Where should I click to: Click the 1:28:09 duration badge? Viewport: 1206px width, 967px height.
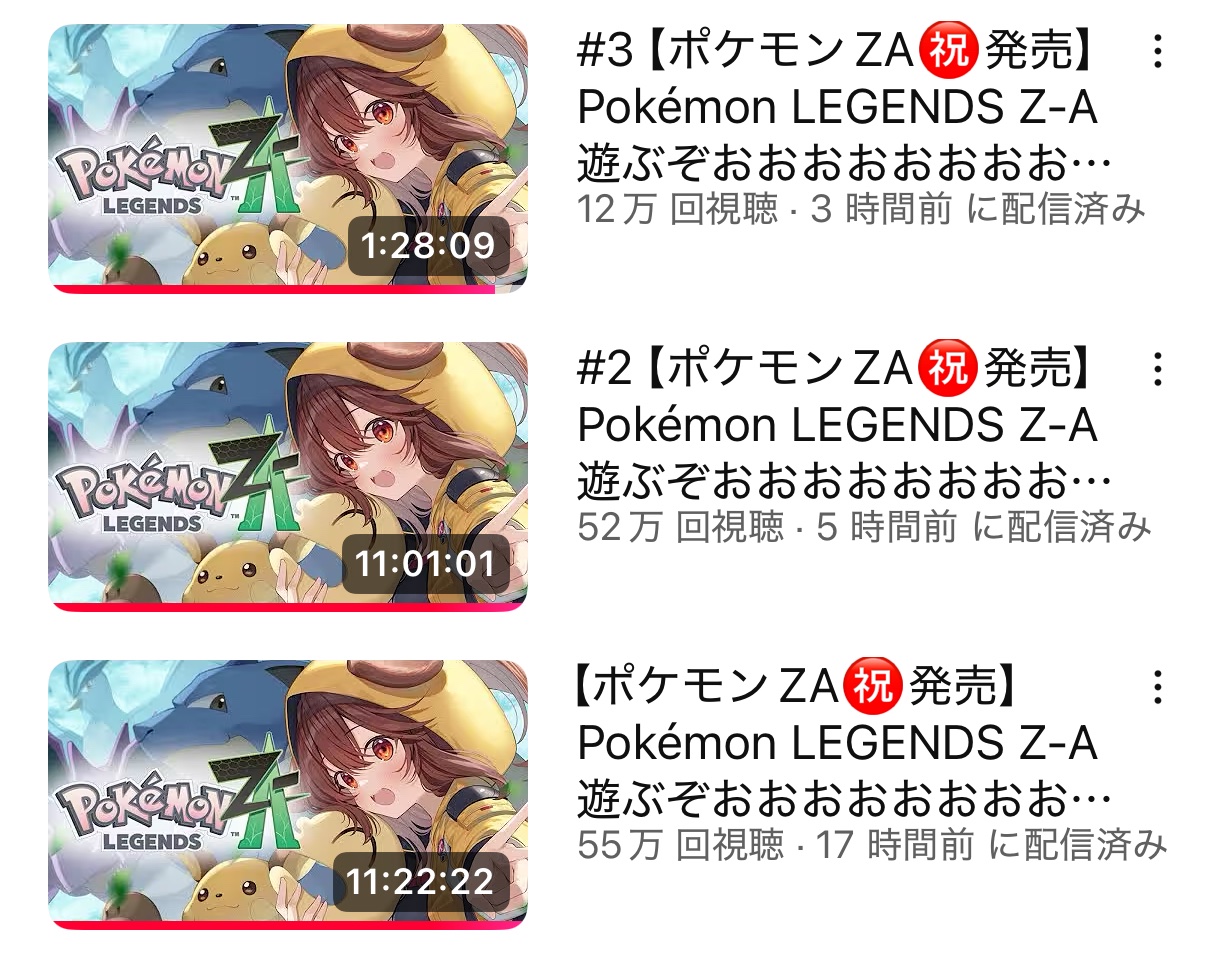428,245
